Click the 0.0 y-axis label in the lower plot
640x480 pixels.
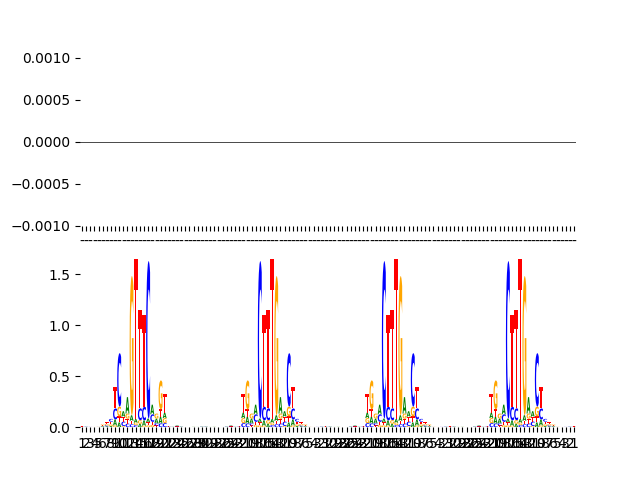59,427
